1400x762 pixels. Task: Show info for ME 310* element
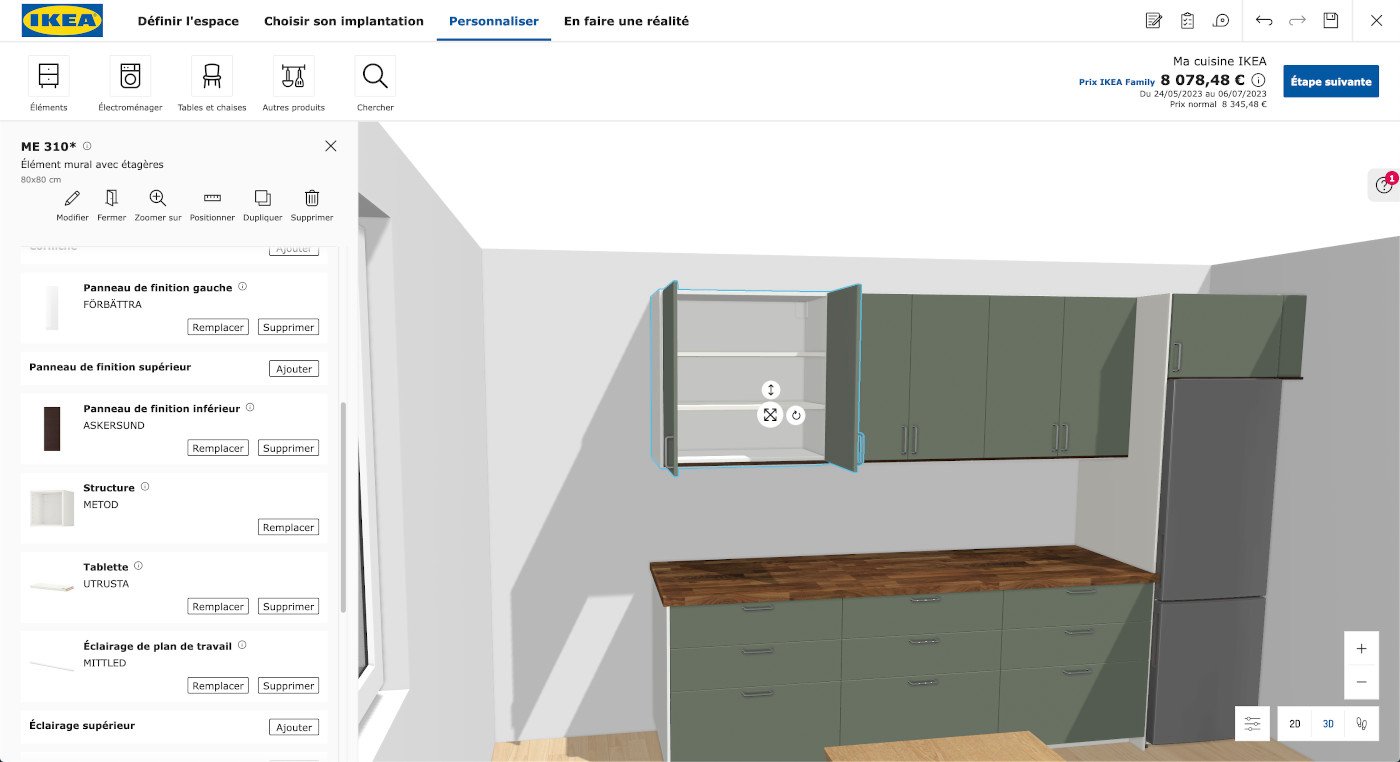[87, 146]
